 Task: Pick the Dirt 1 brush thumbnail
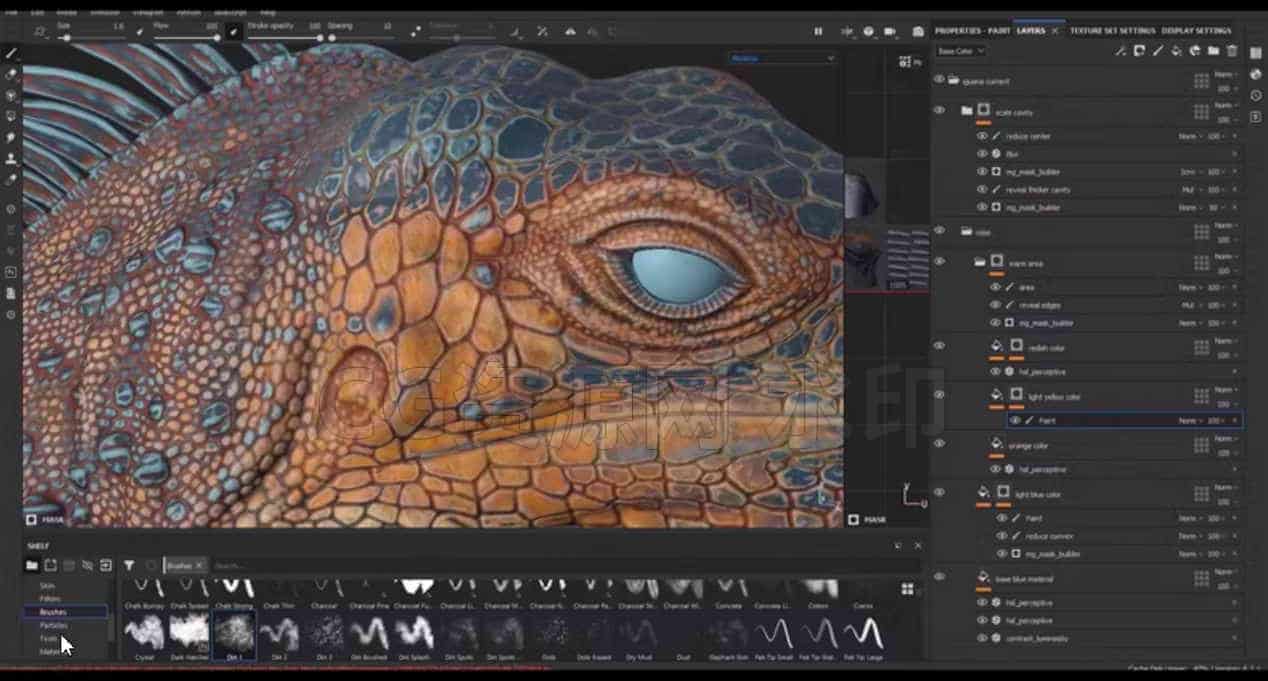coord(234,635)
